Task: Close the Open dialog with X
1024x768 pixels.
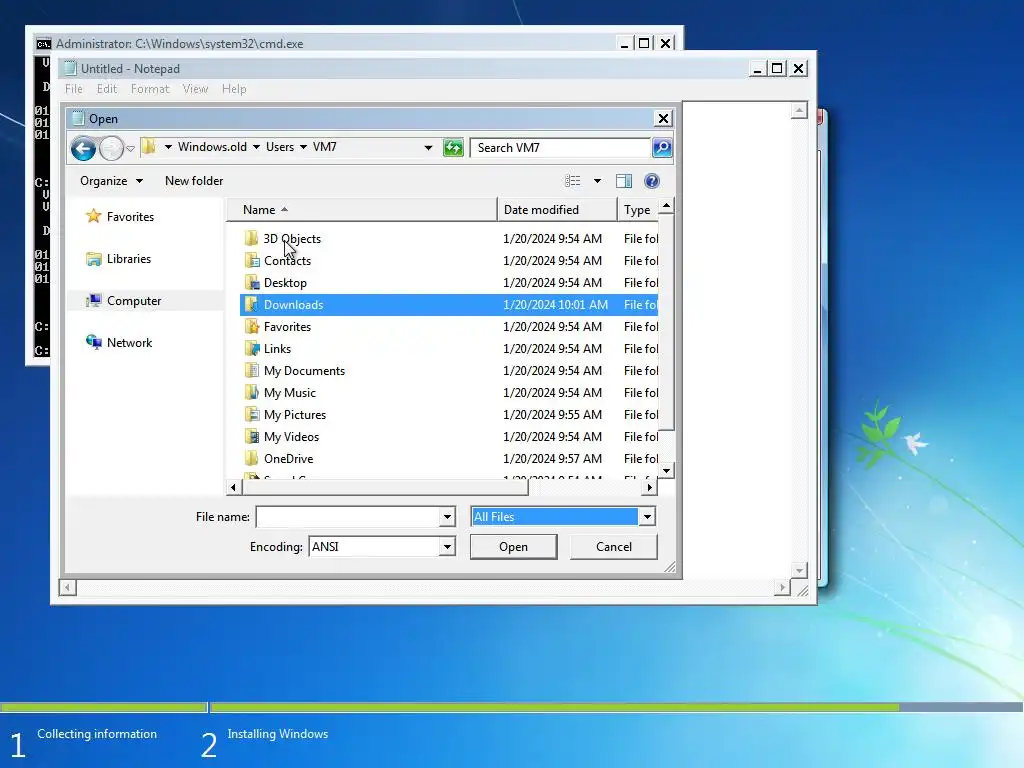Action: tap(663, 118)
